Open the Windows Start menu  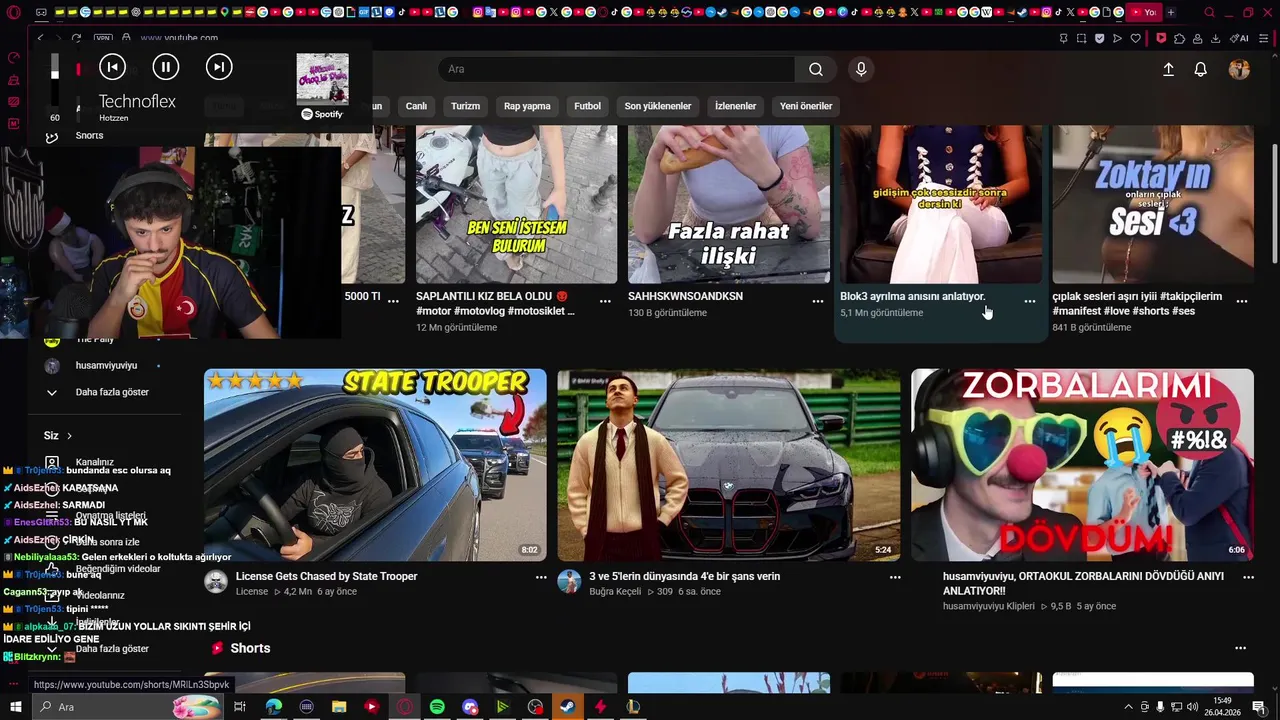pyautogui.click(x=15, y=707)
